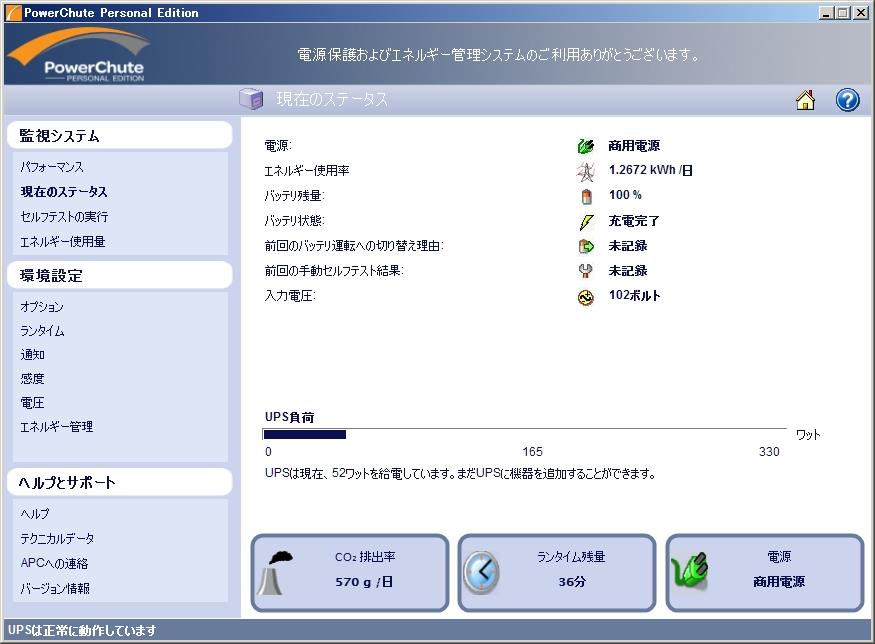Close the PowerChute window
The height and width of the screenshot is (644, 875).
coord(860,12)
